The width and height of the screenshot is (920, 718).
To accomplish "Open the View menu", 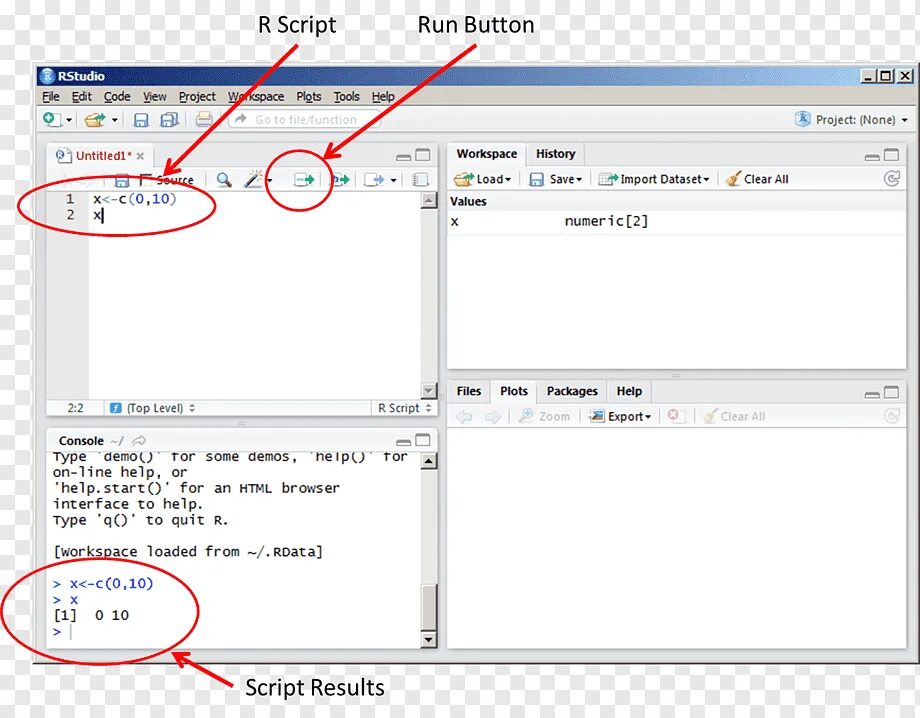I will click(x=154, y=96).
